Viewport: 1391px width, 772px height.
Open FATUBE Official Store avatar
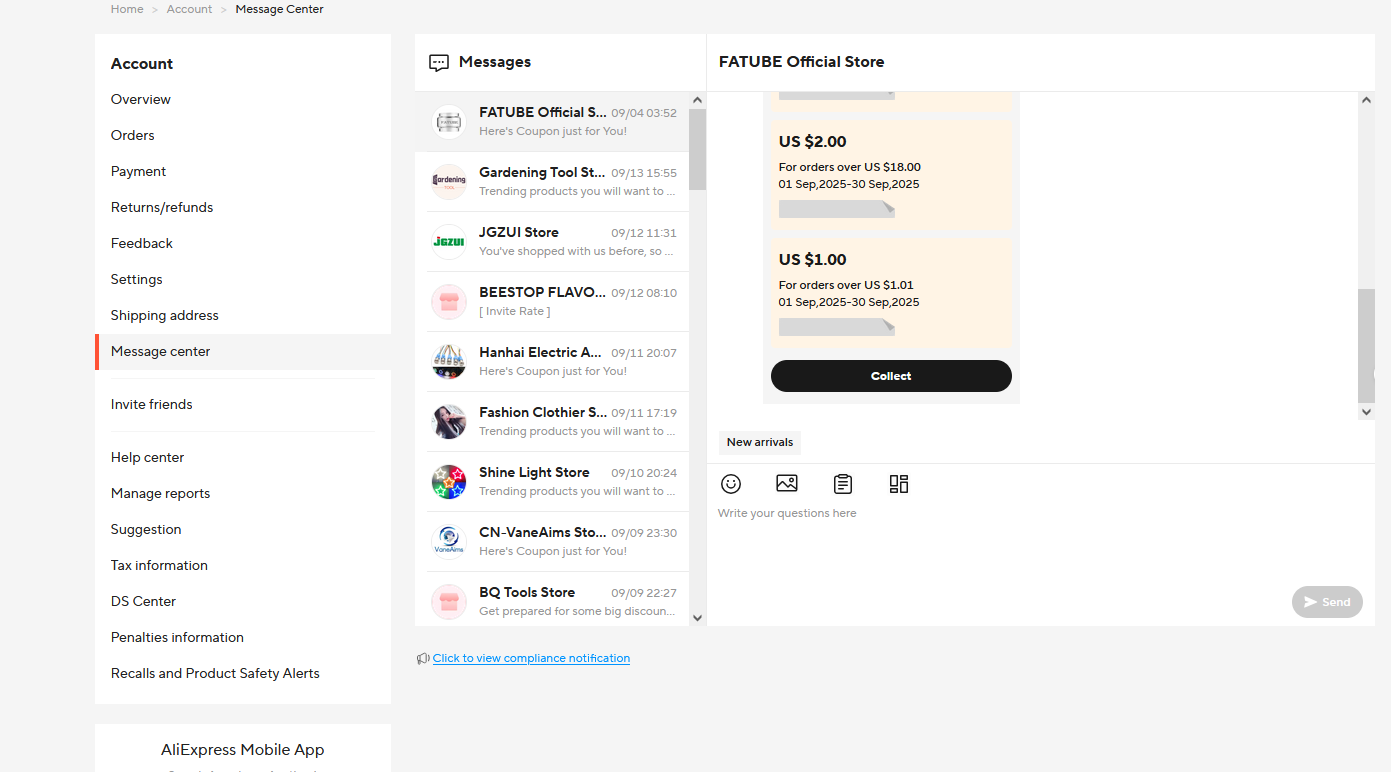(x=449, y=122)
